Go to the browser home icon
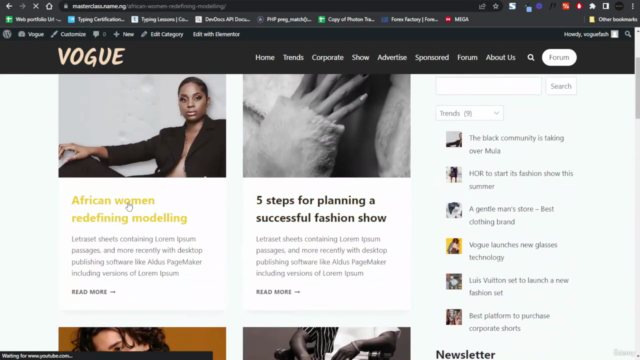Screen dimensions: 640x360 49,6
